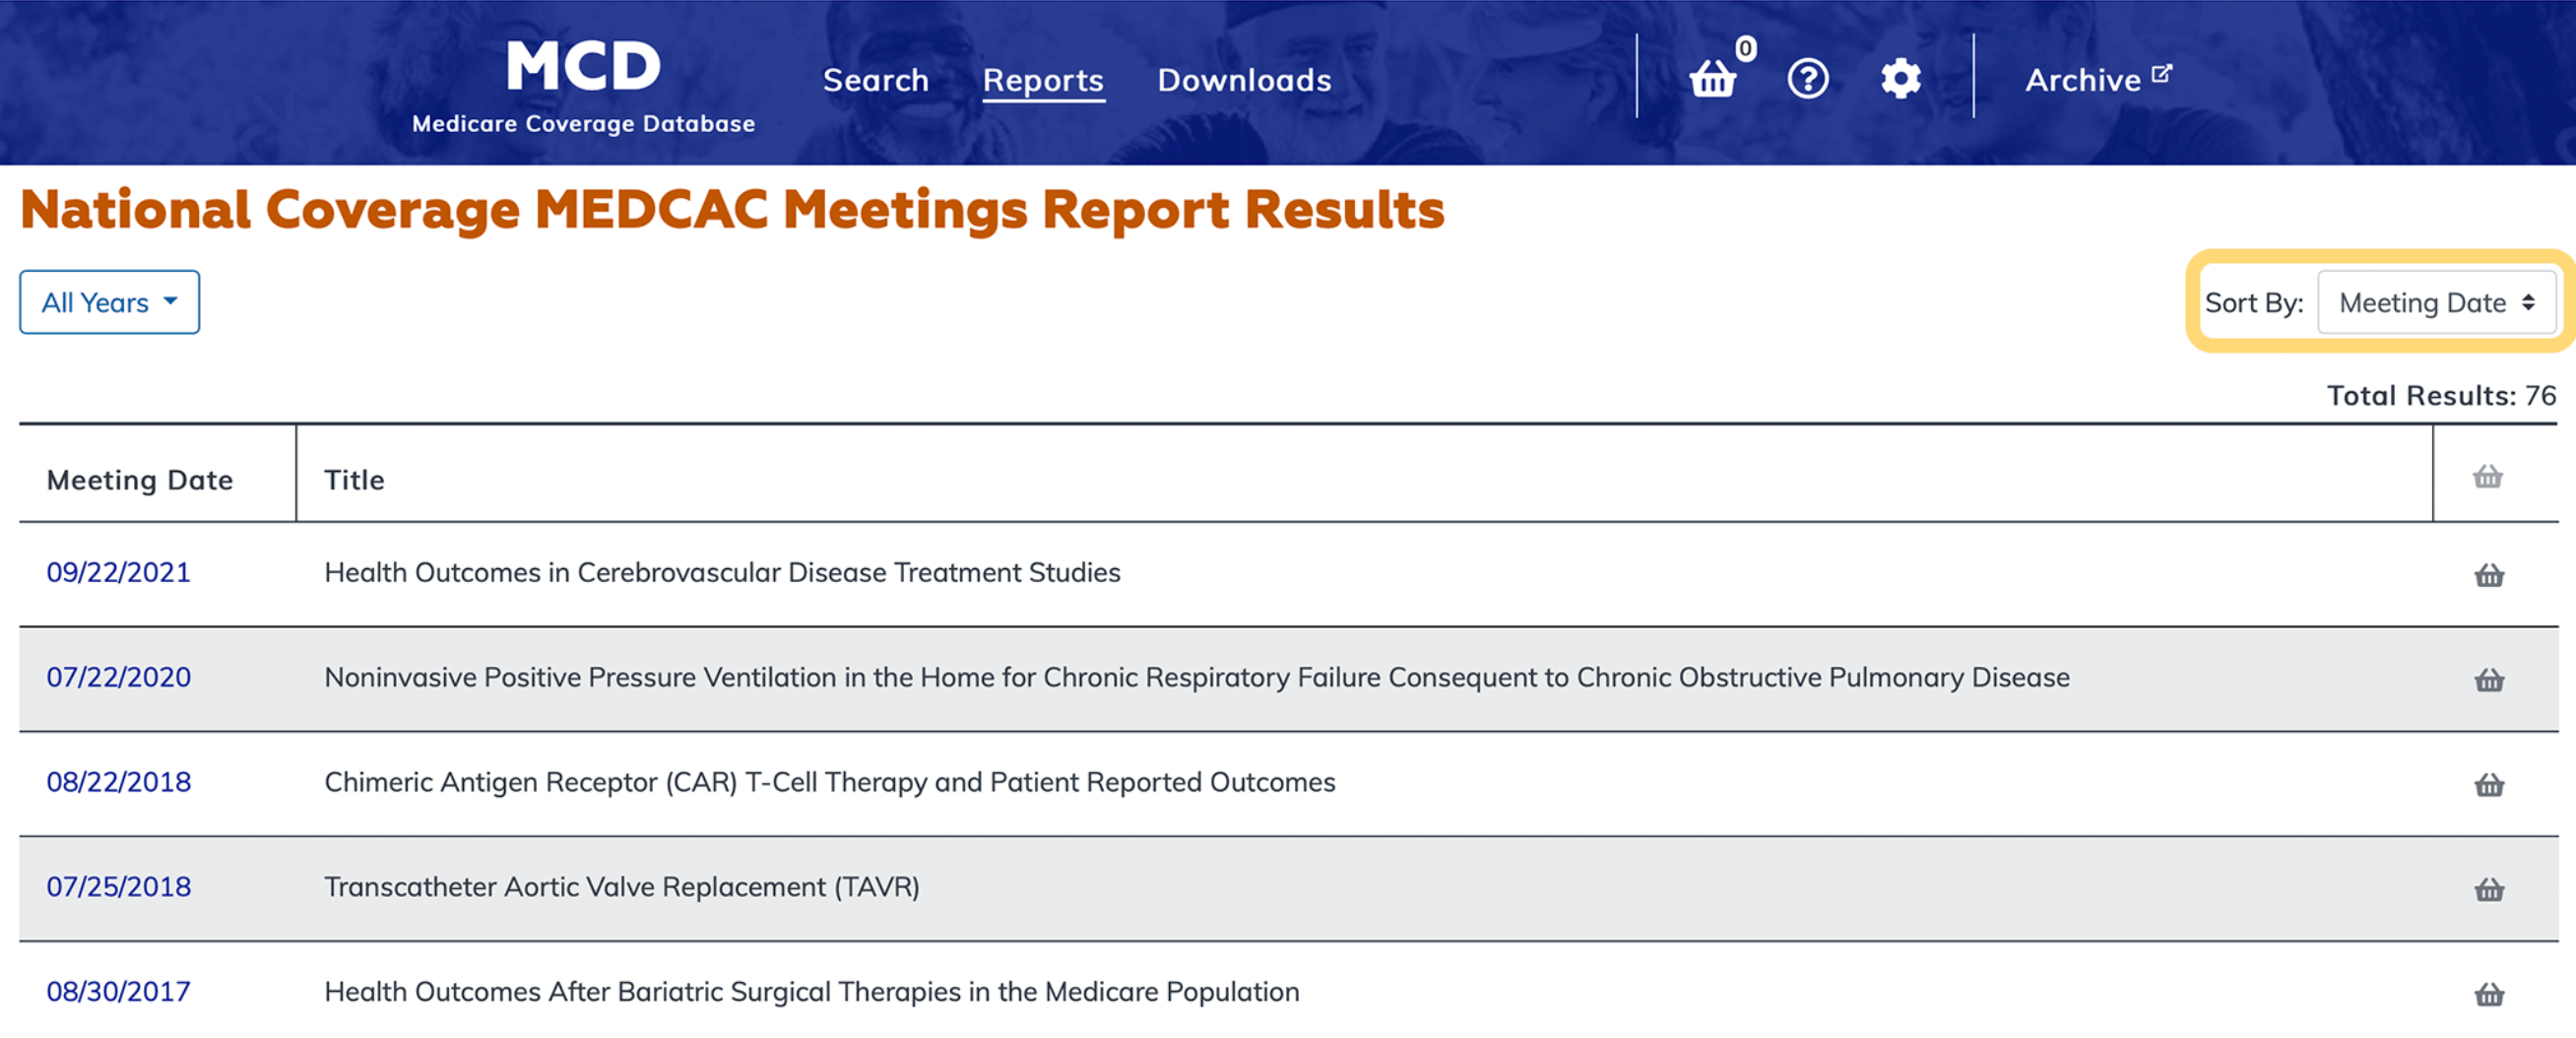Open the Reports menu item
This screenshot has height=1038, width=2576.
[x=1043, y=80]
